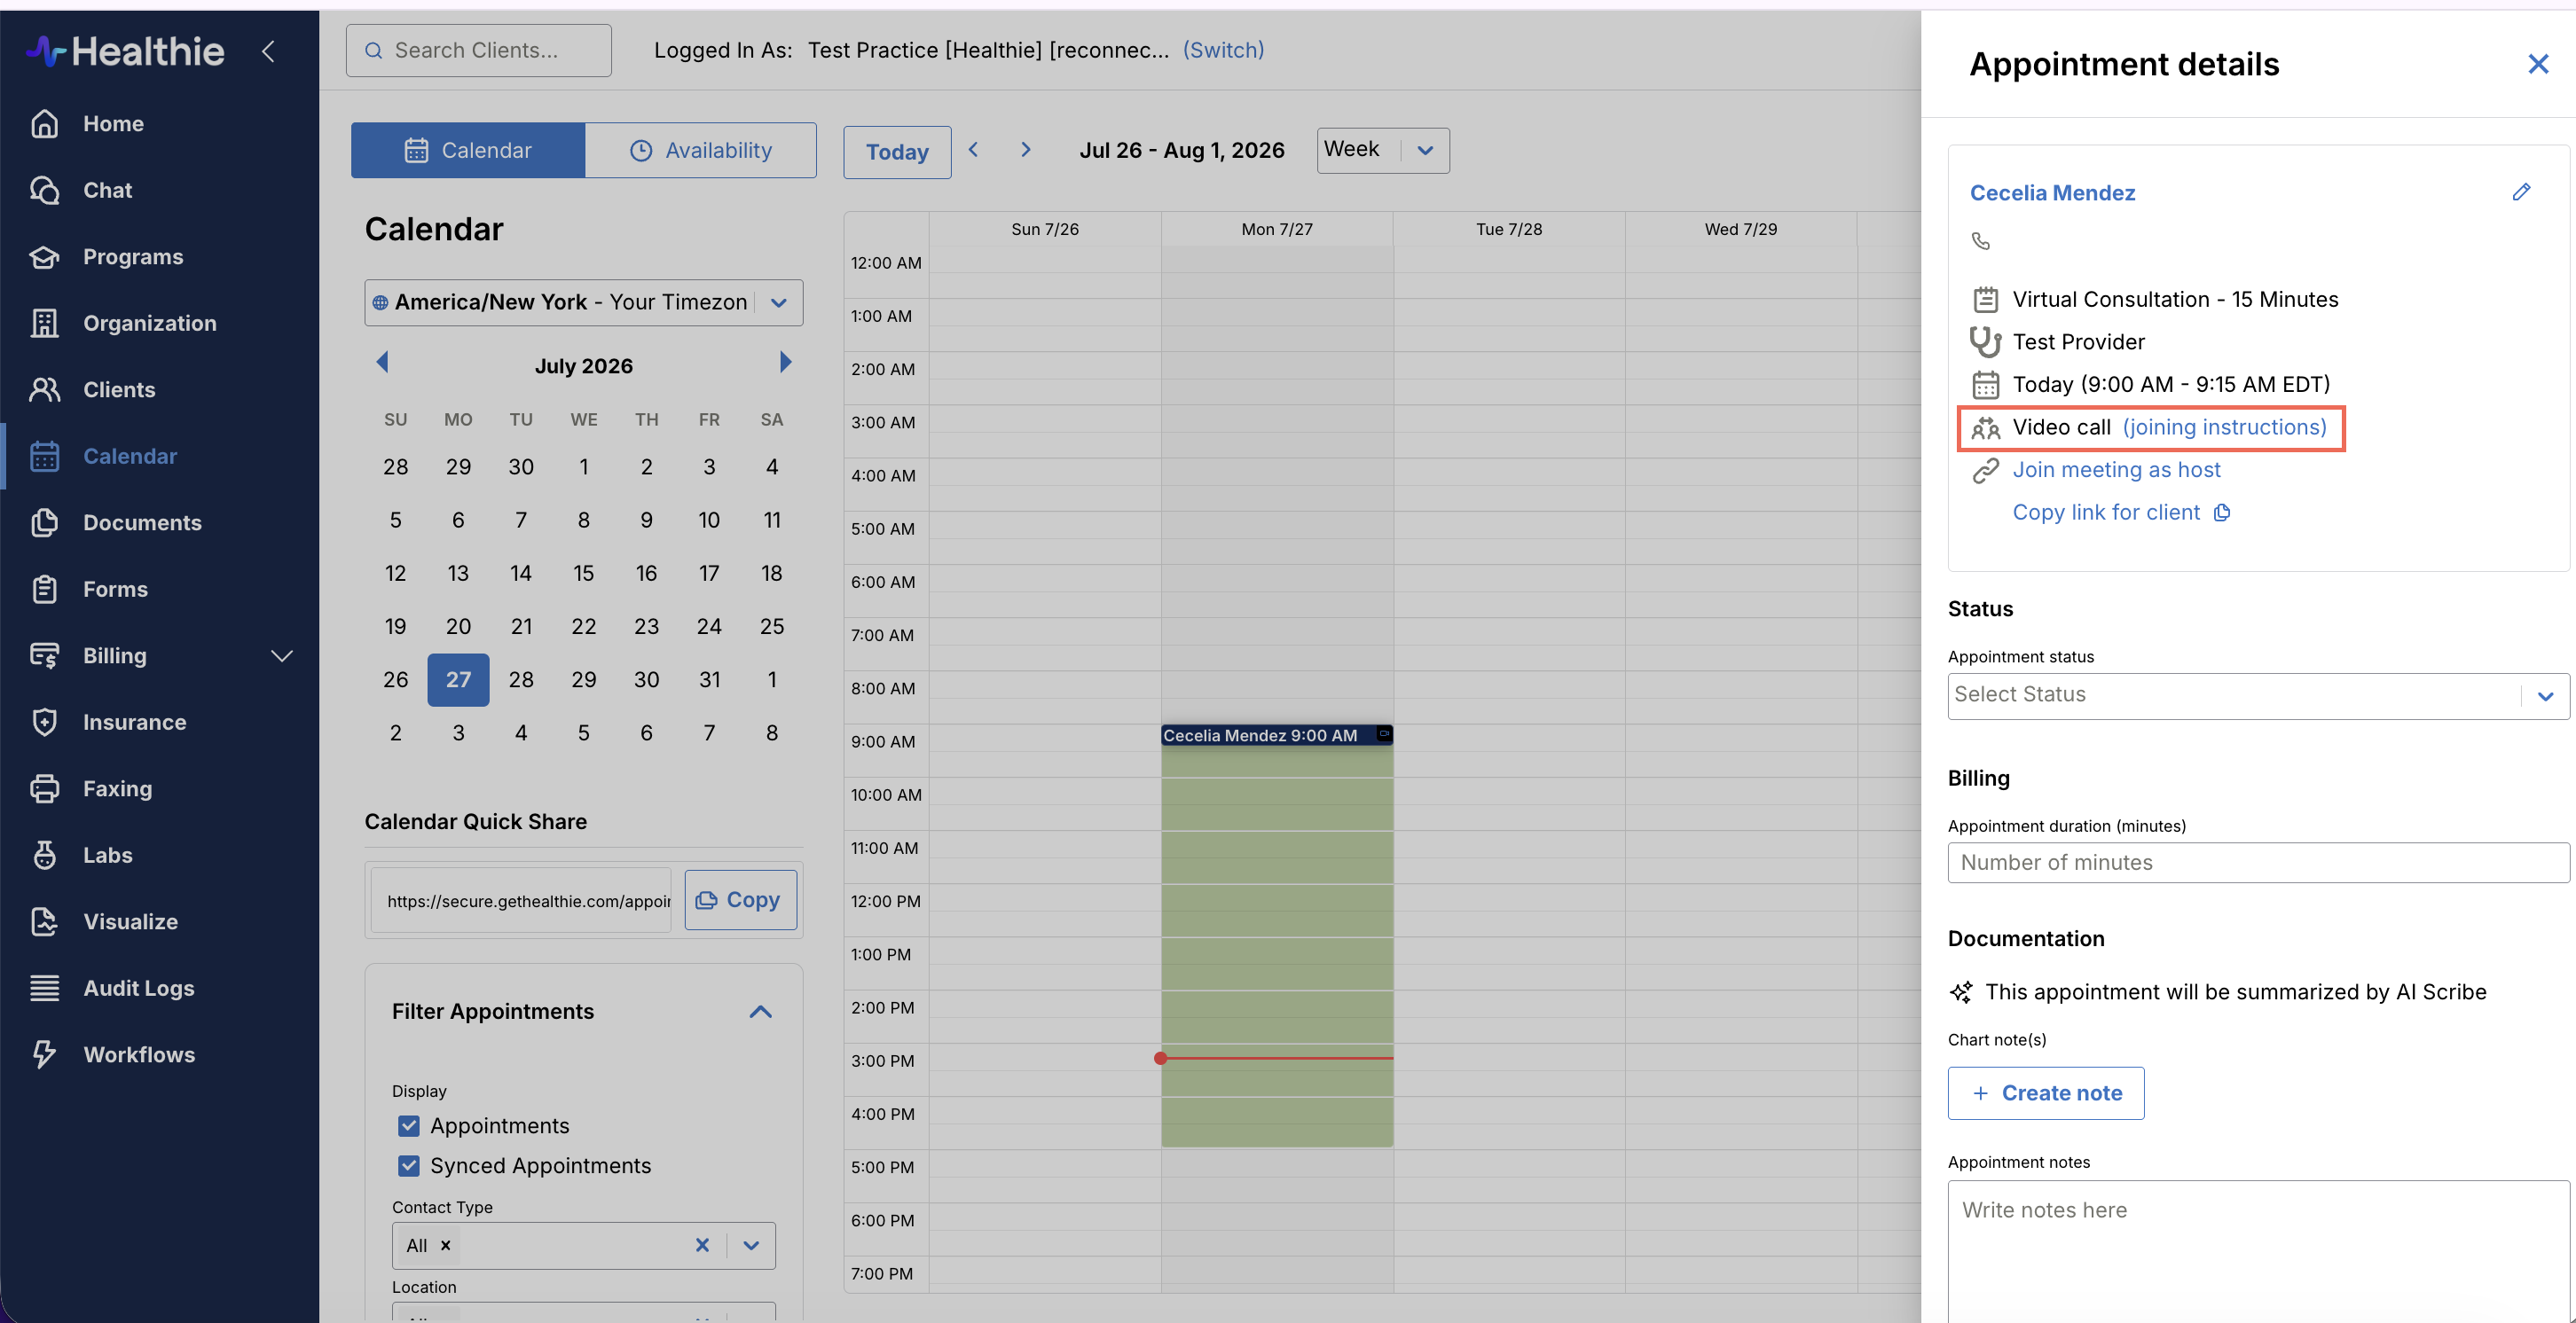Click the Faxing printer icon
The width and height of the screenshot is (2576, 1323).
(x=44, y=788)
